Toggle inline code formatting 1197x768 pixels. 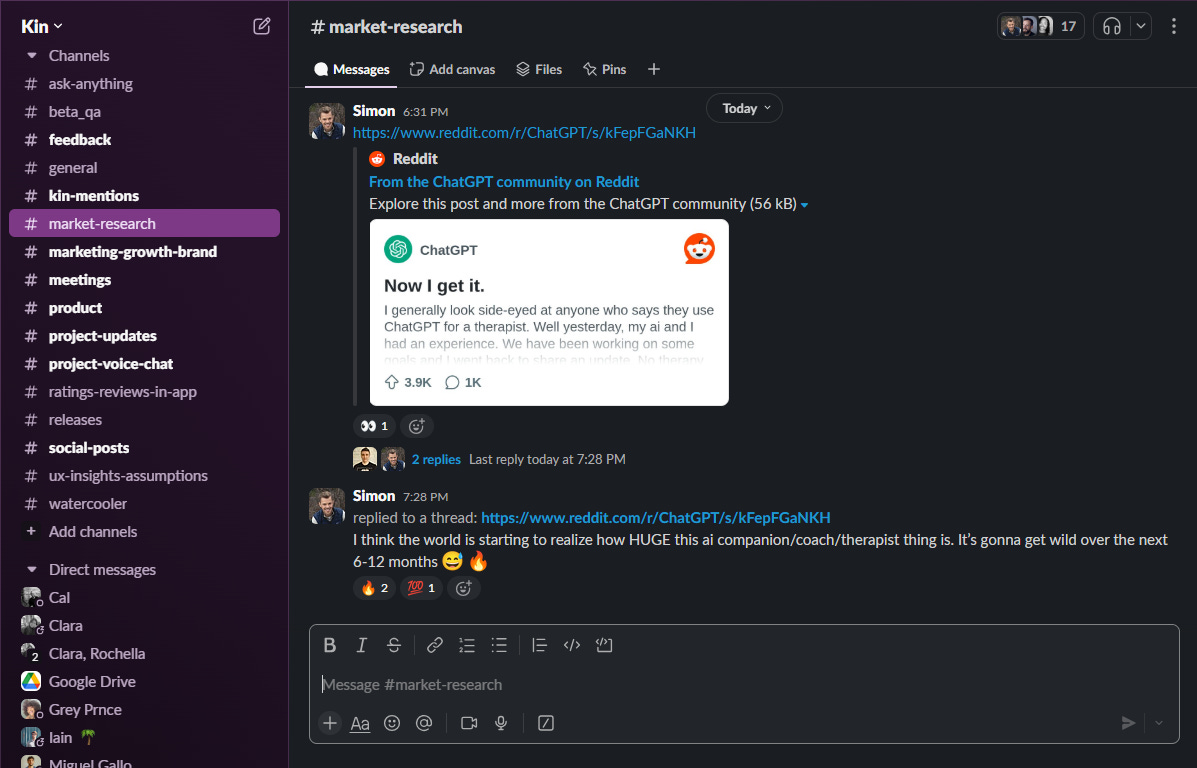pos(572,645)
